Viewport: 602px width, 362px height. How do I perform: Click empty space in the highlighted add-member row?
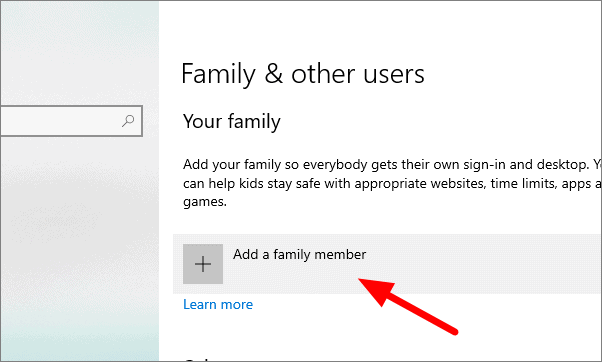pyautogui.click(x=480, y=264)
